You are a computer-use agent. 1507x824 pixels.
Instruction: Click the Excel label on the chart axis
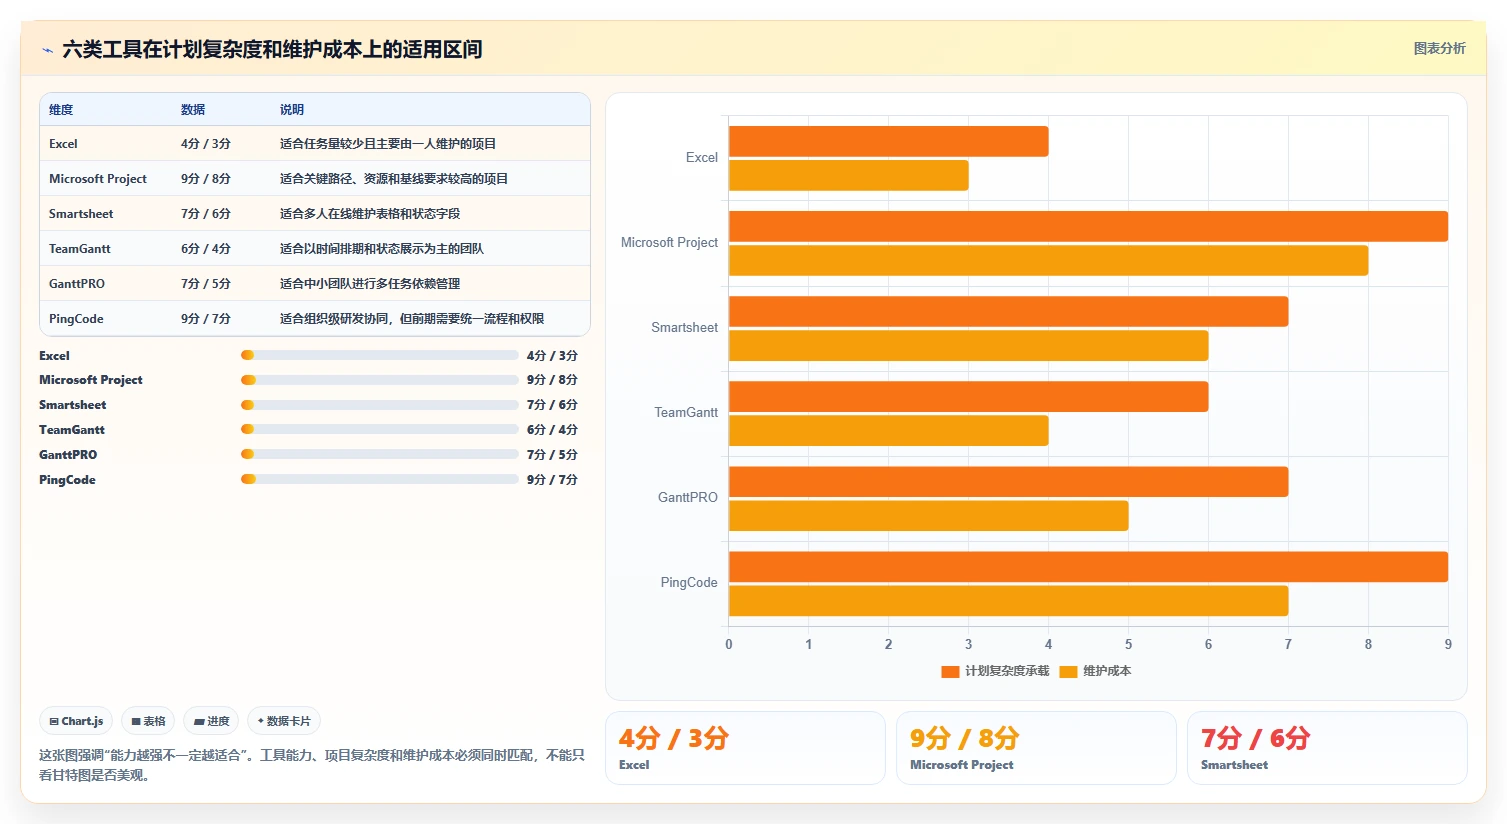(702, 158)
